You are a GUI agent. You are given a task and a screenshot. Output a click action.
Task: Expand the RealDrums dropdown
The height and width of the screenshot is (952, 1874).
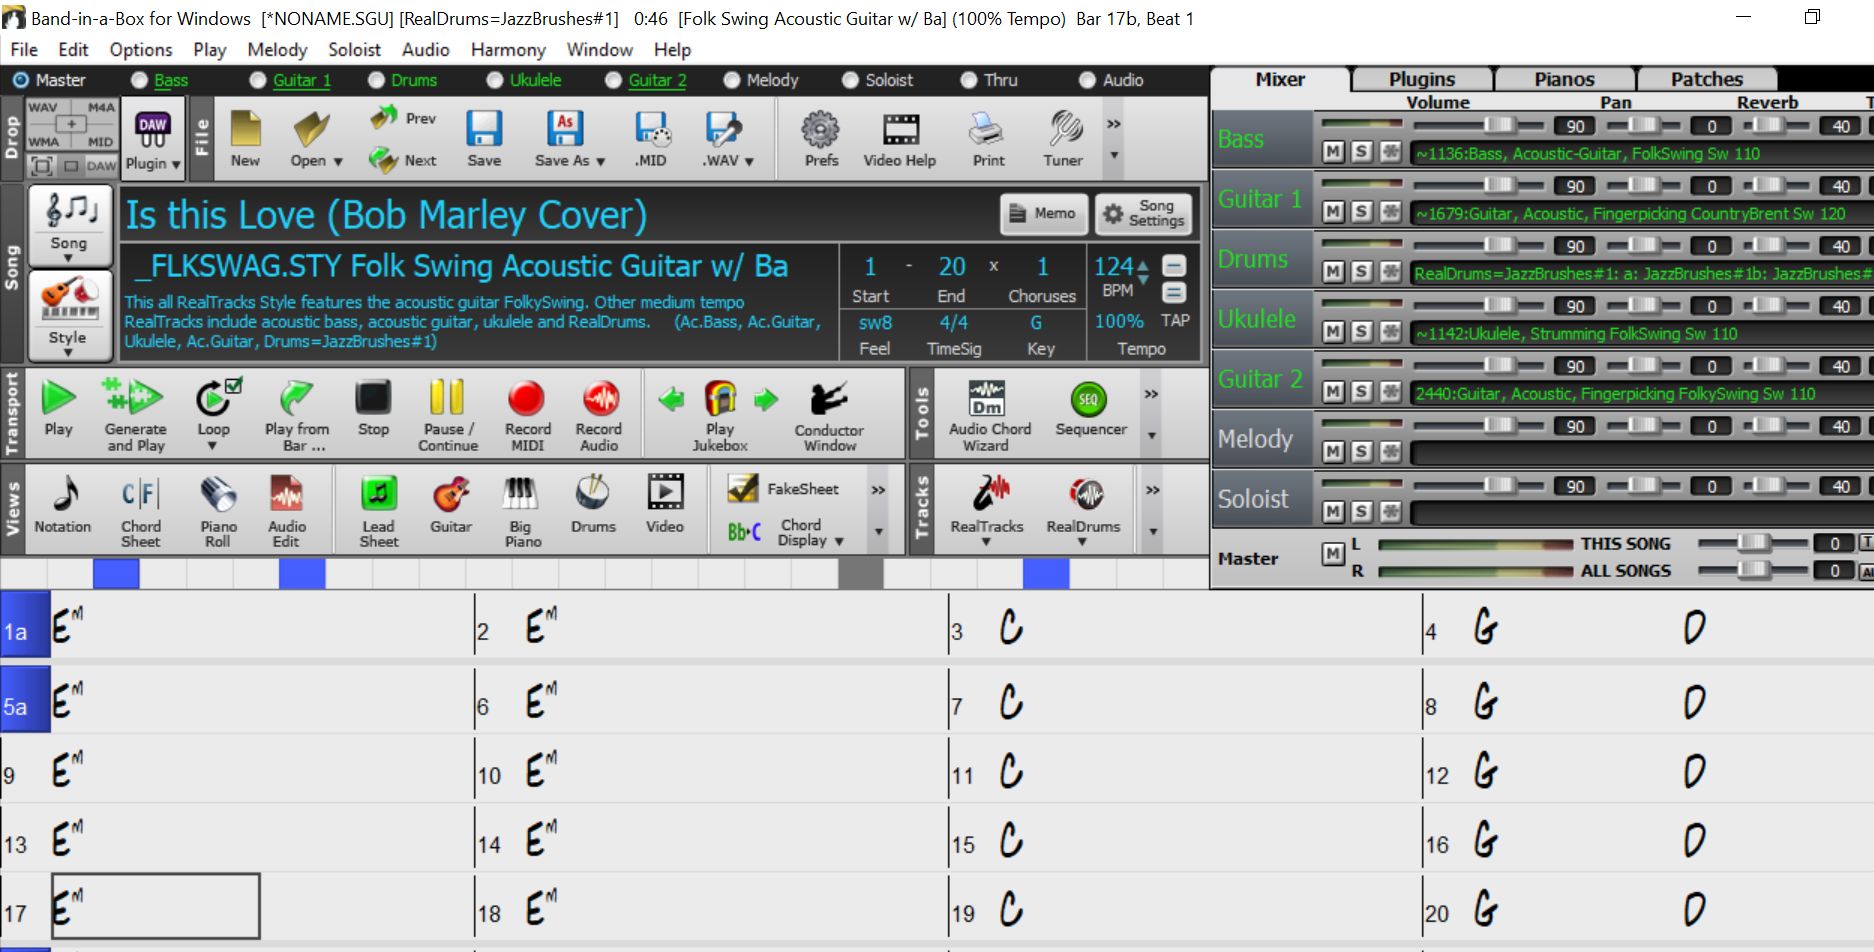1082,542
